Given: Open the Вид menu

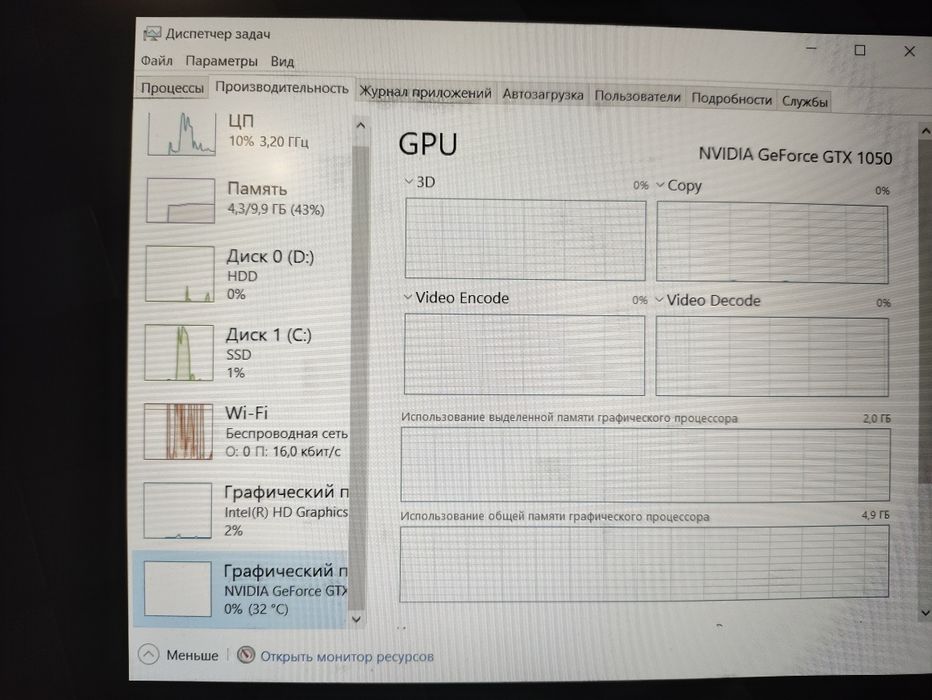Looking at the screenshot, I should tap(282, 62).
